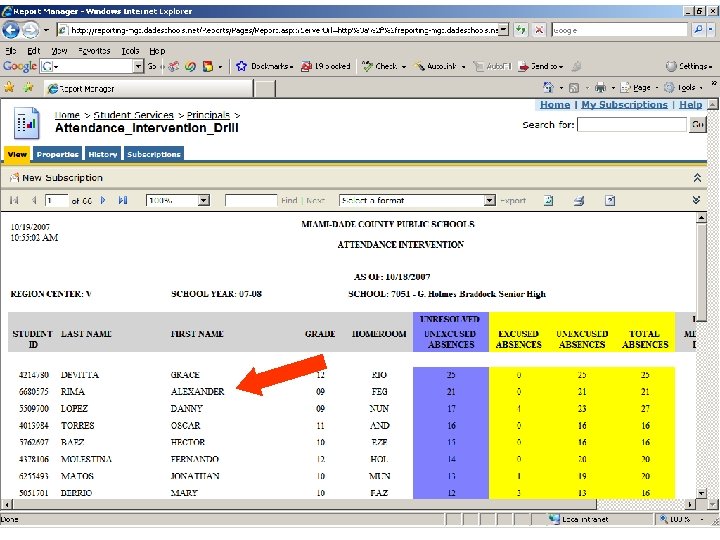This screenshot has width=720, height=540.
Task: Click the Search for text field
Action: point(631,125)
